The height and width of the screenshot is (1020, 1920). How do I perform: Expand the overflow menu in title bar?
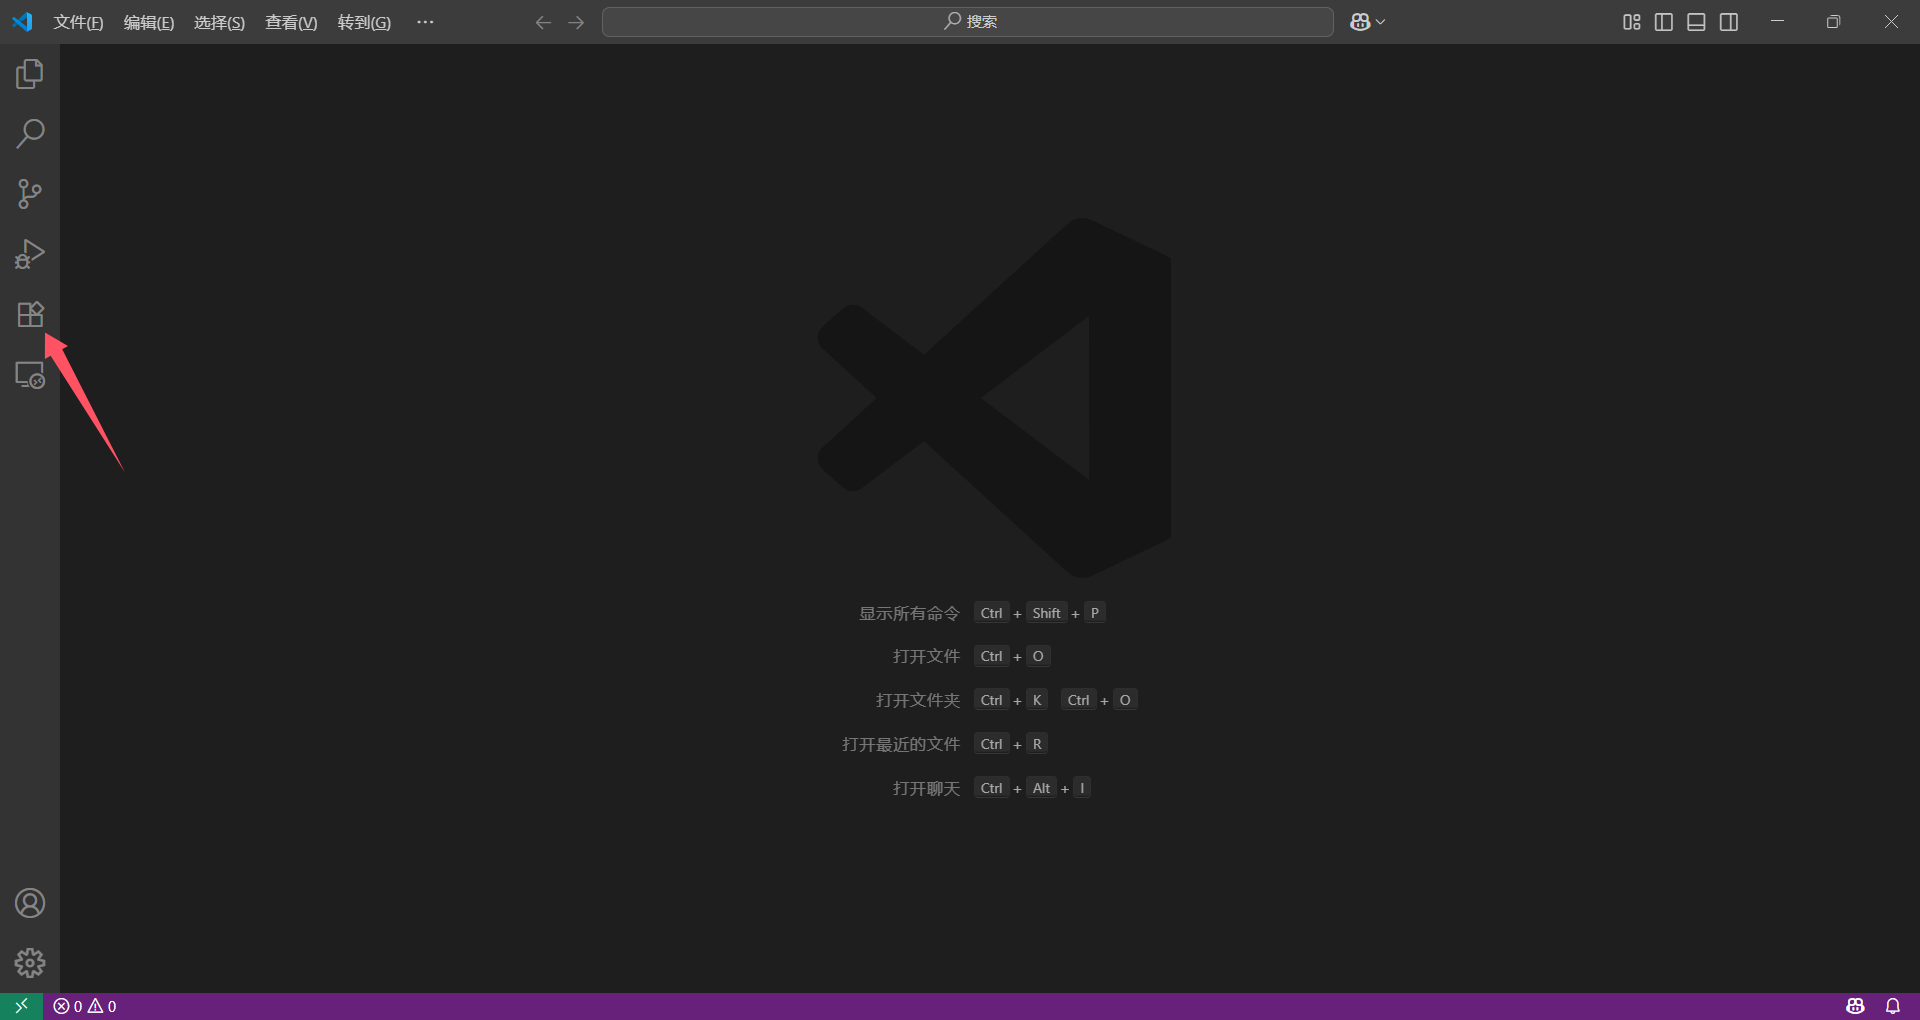click(425, 21)
